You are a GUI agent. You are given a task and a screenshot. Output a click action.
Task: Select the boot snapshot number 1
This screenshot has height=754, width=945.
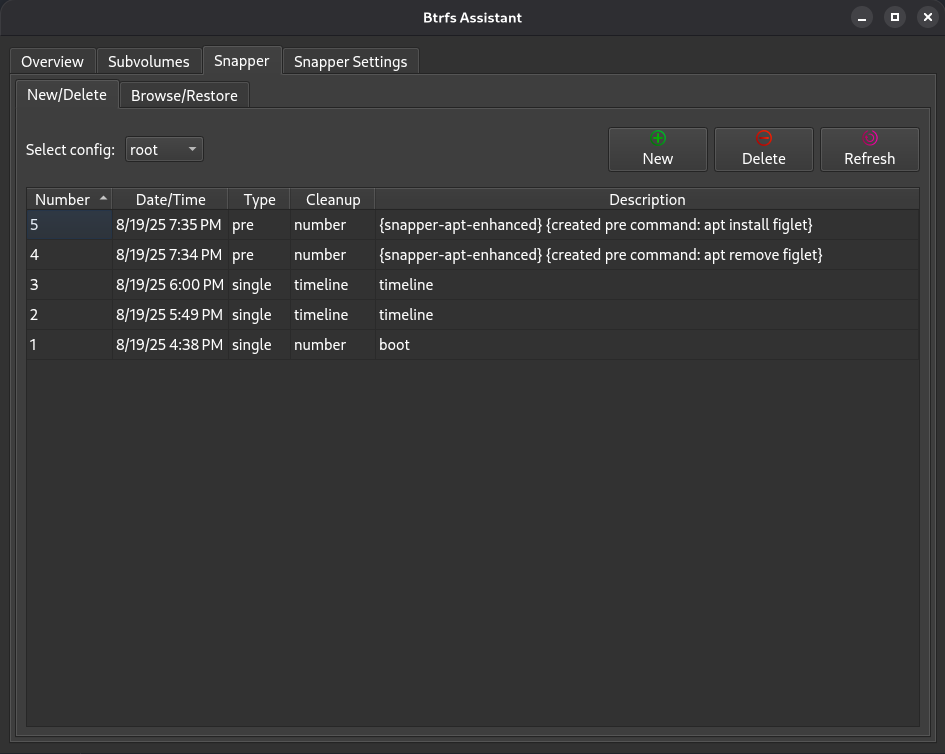(x=394, y=345)
